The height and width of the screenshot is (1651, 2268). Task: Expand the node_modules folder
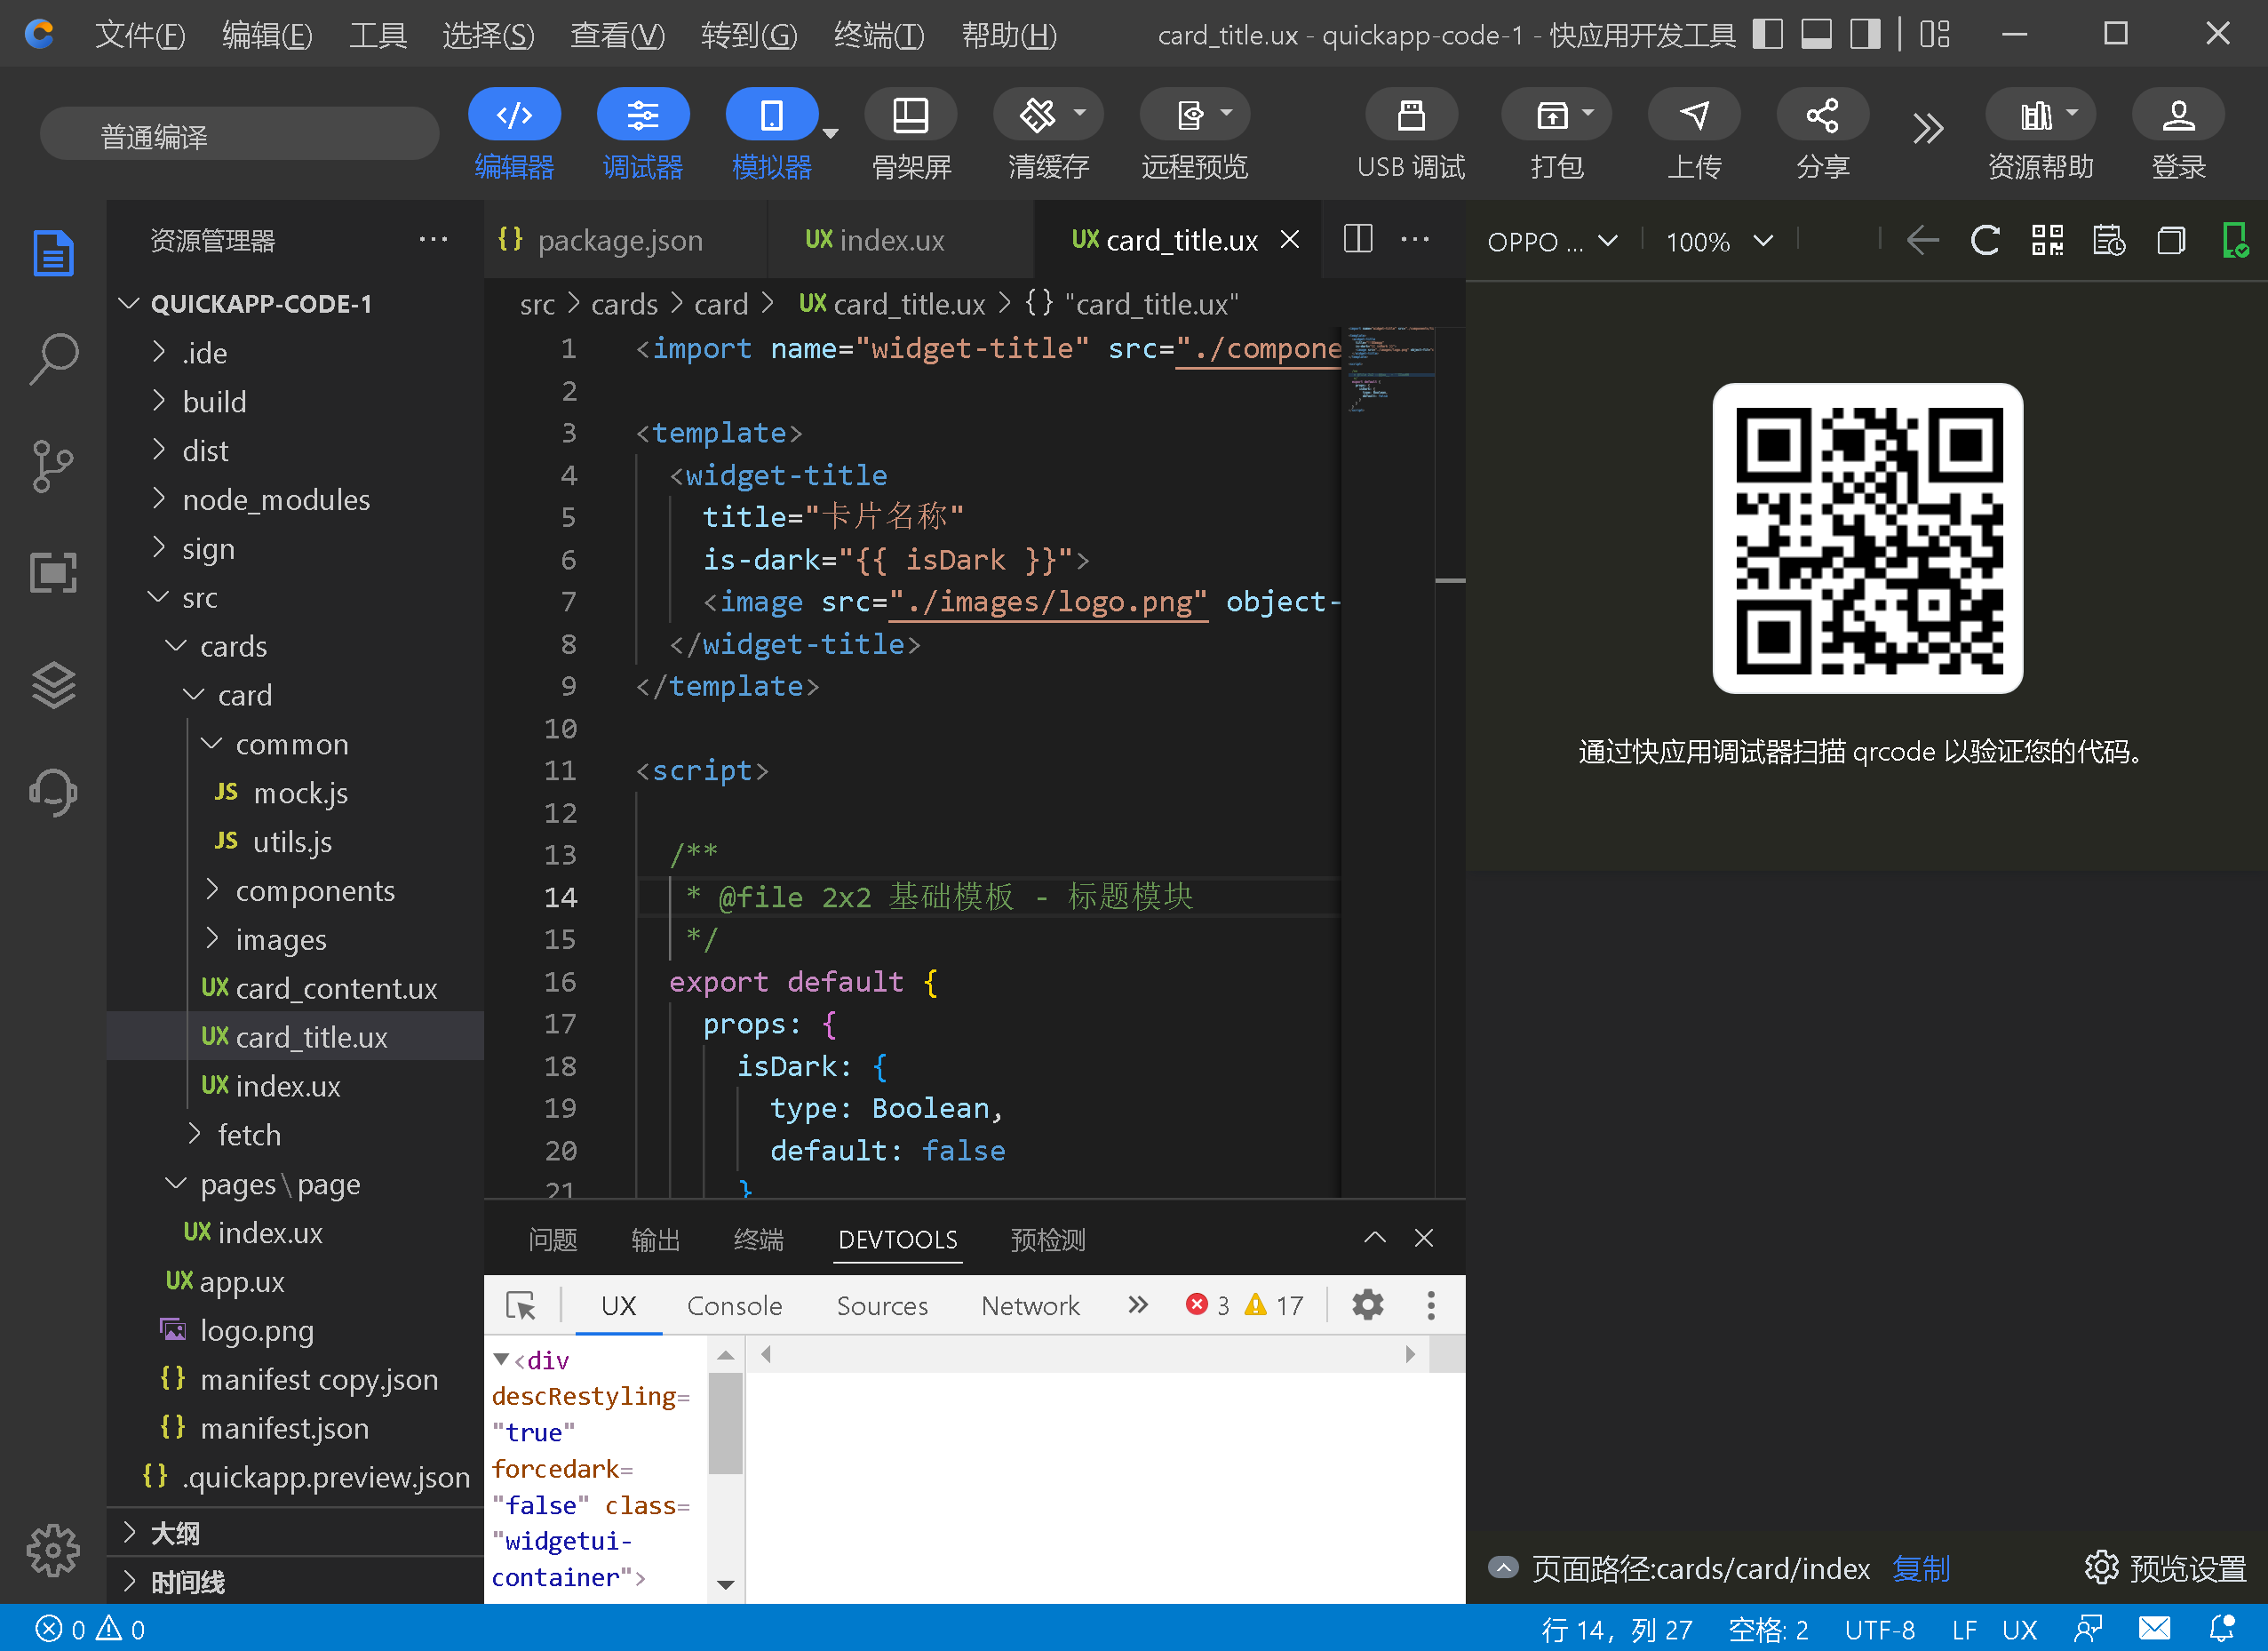[x=275, y=500]
